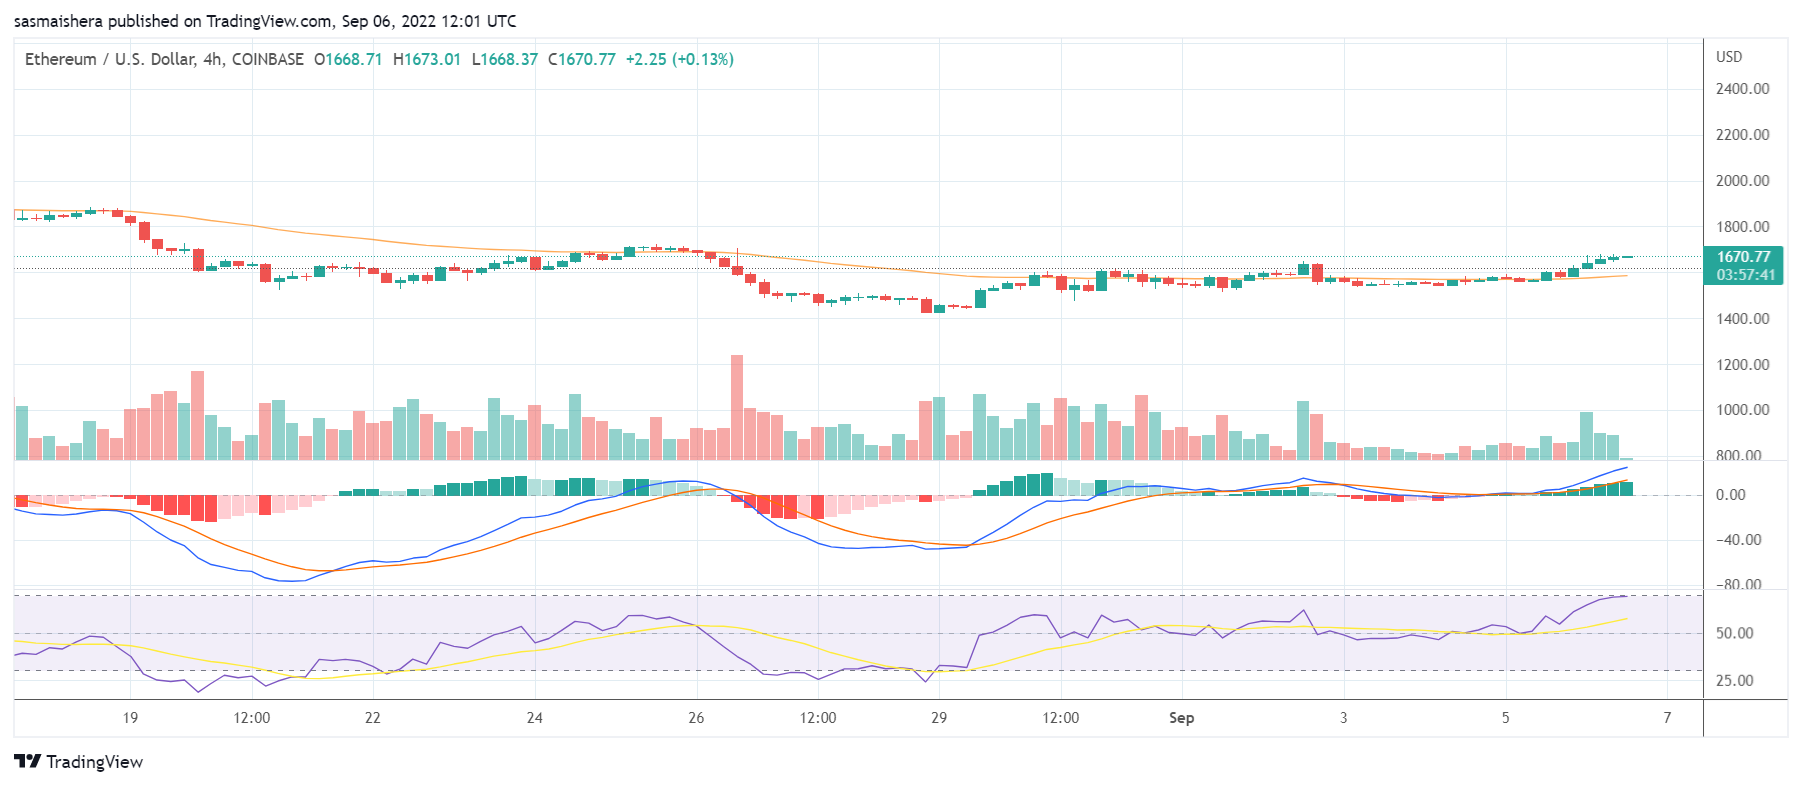Viewport: 1802px width, 785px height.
Task: Click the 1400.00 price axis label
Action: [x=1742, y=319]
